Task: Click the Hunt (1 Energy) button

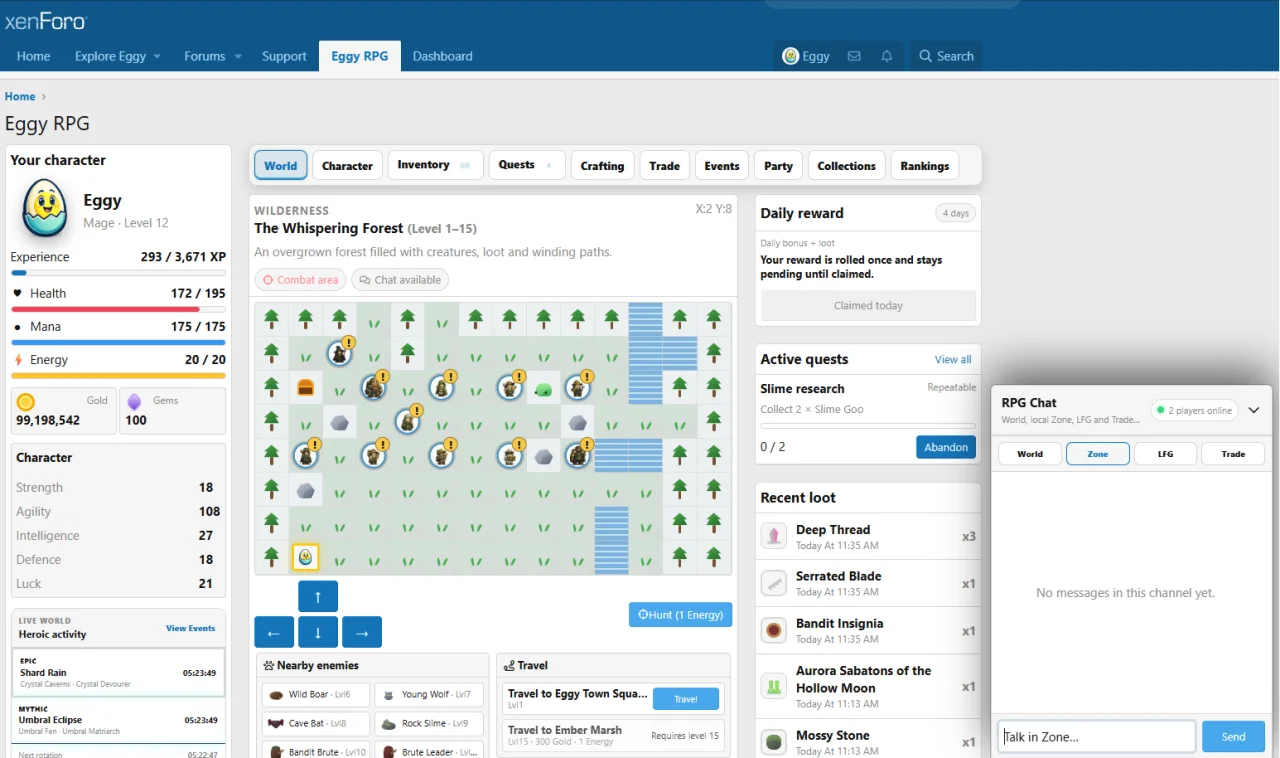Action: coord(680,615)
